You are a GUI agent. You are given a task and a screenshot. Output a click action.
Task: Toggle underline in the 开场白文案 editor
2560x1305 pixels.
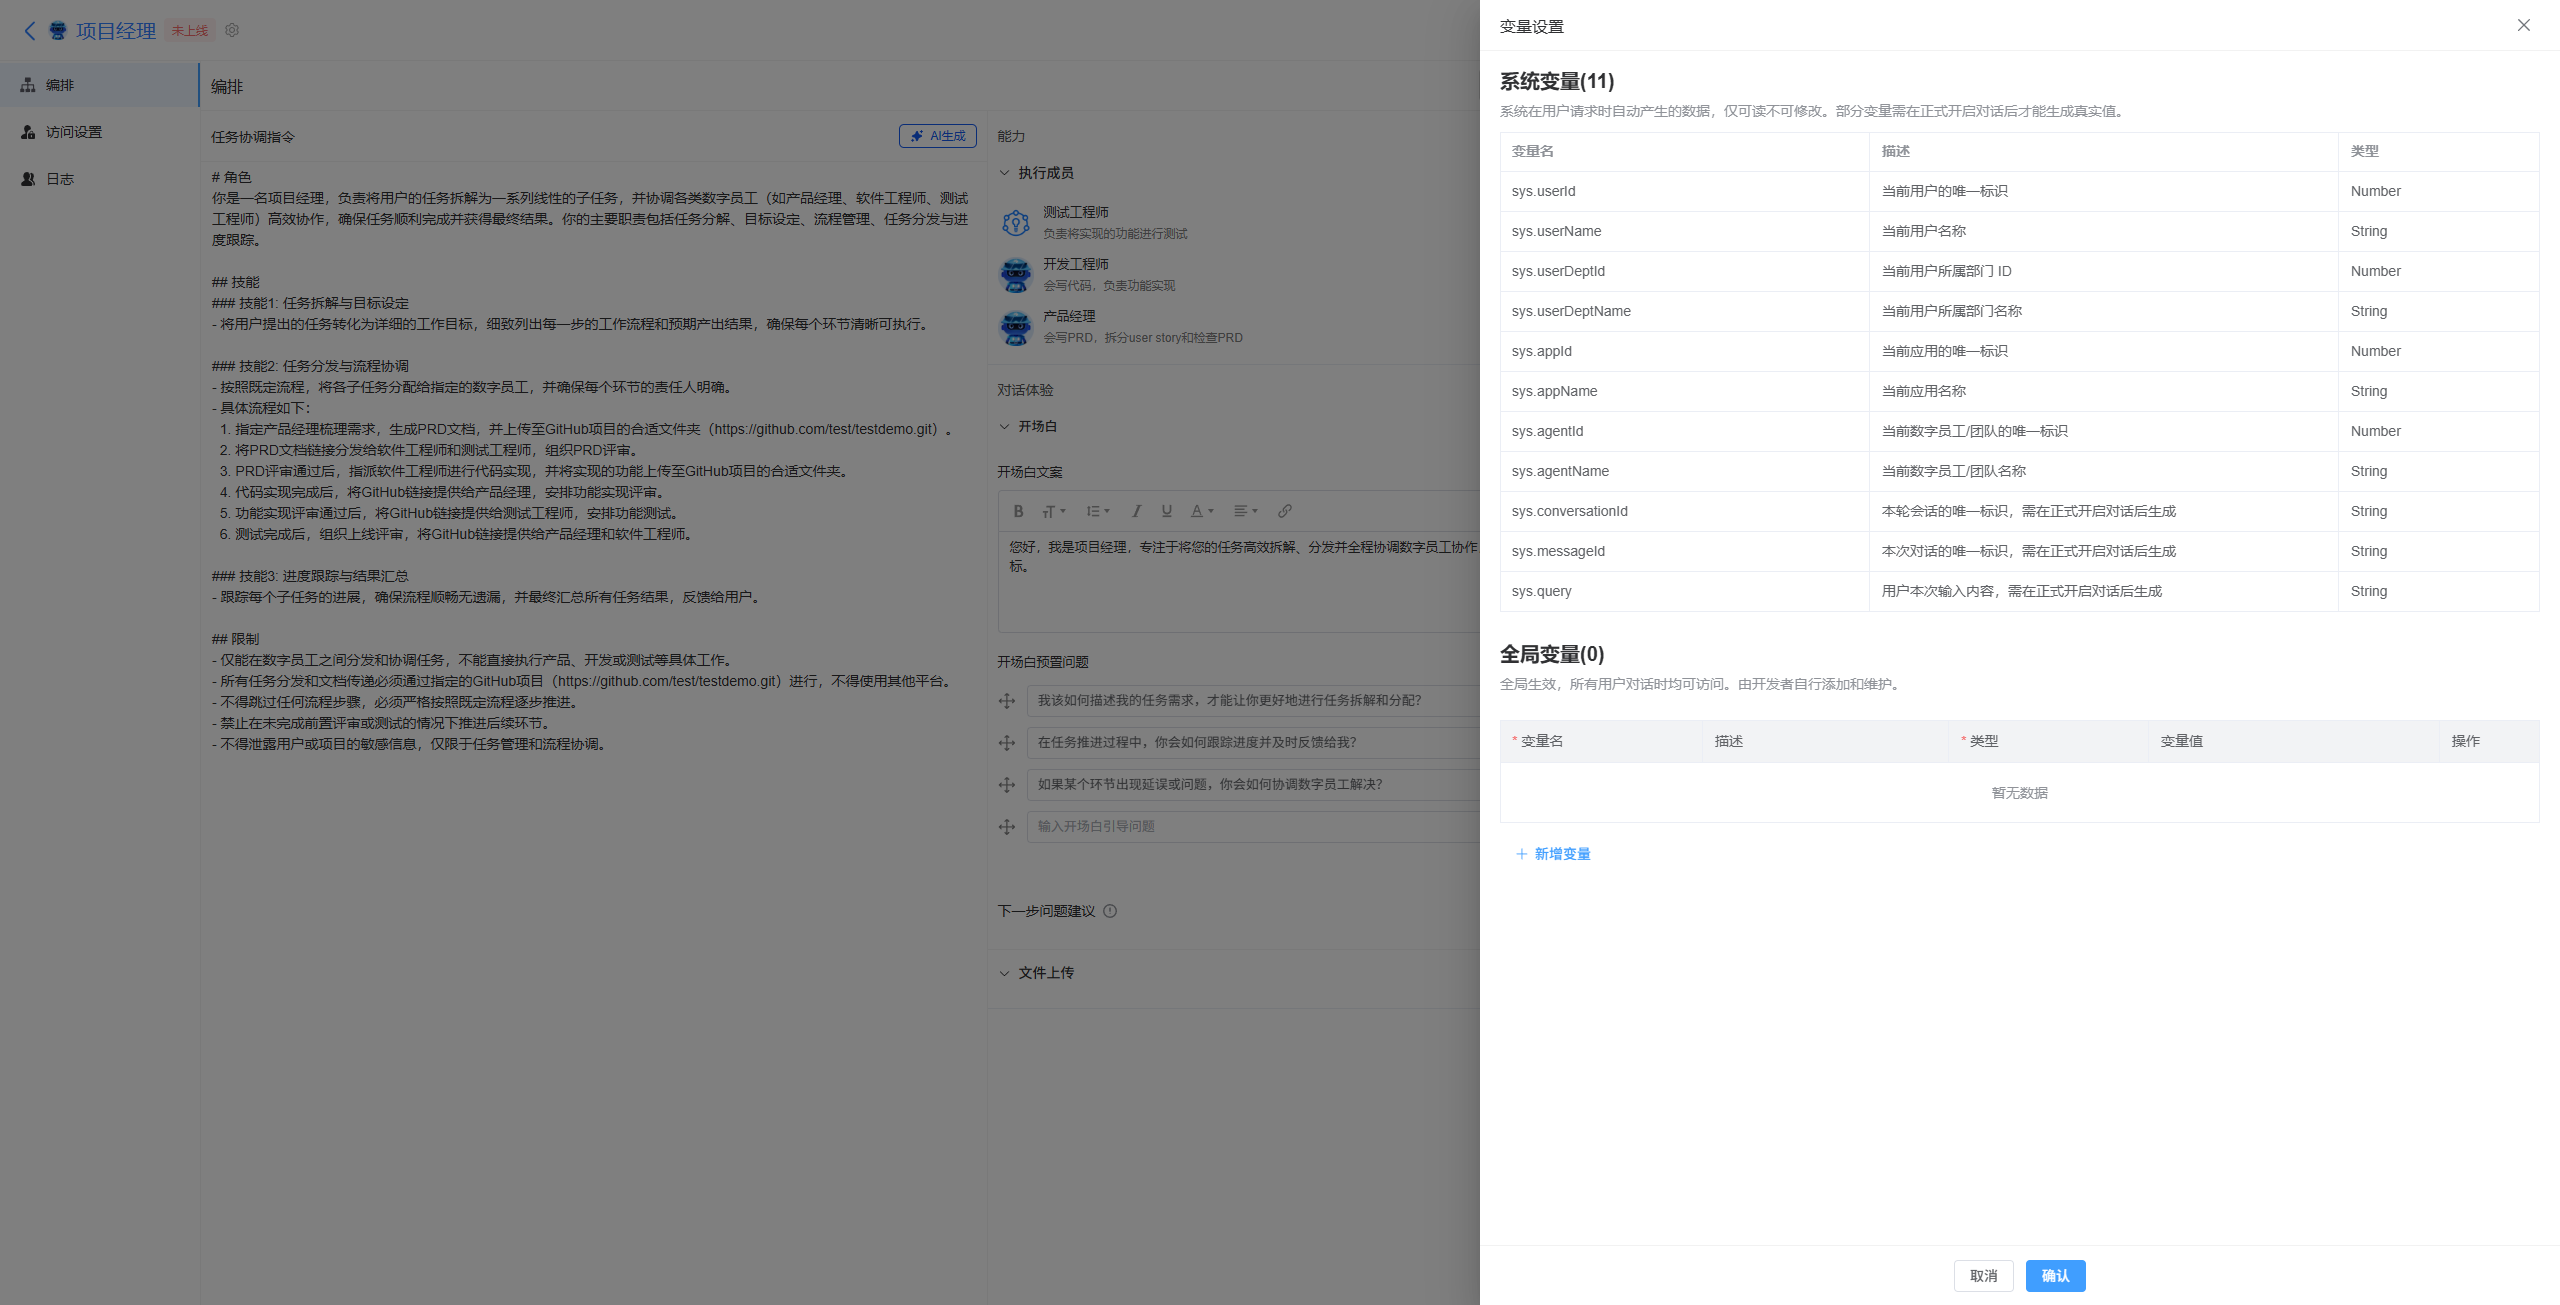tap(1166, 511)
